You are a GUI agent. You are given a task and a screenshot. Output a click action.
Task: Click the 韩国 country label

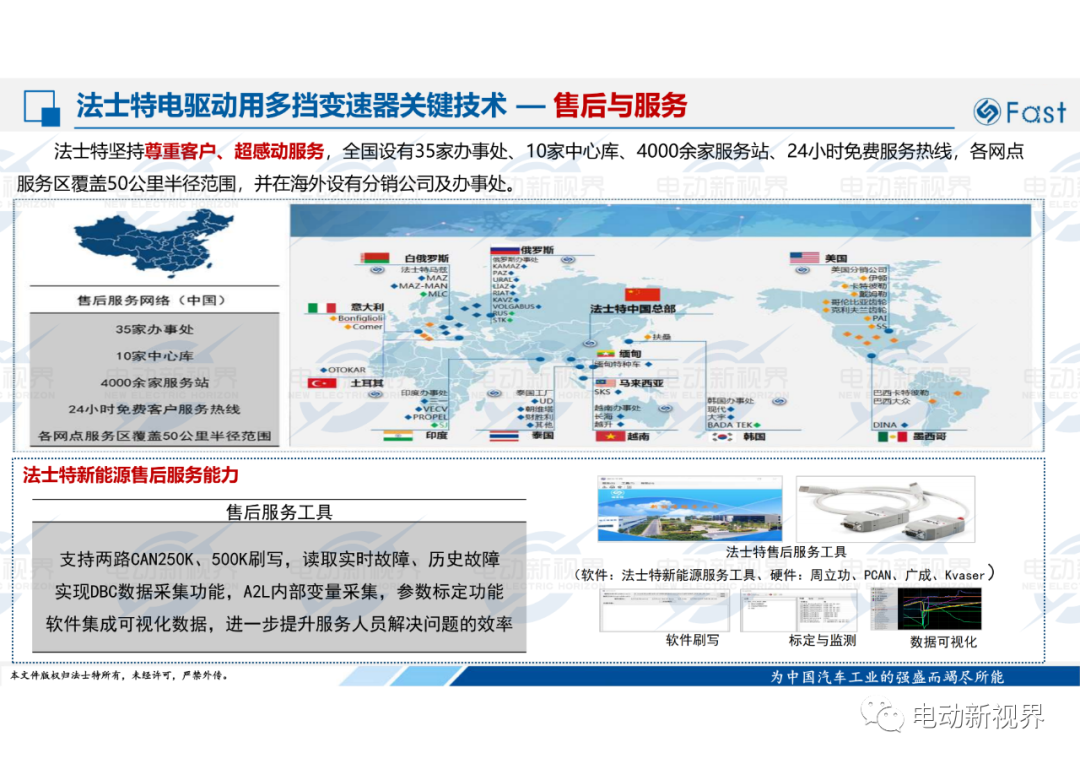click(x=754, y=437)
